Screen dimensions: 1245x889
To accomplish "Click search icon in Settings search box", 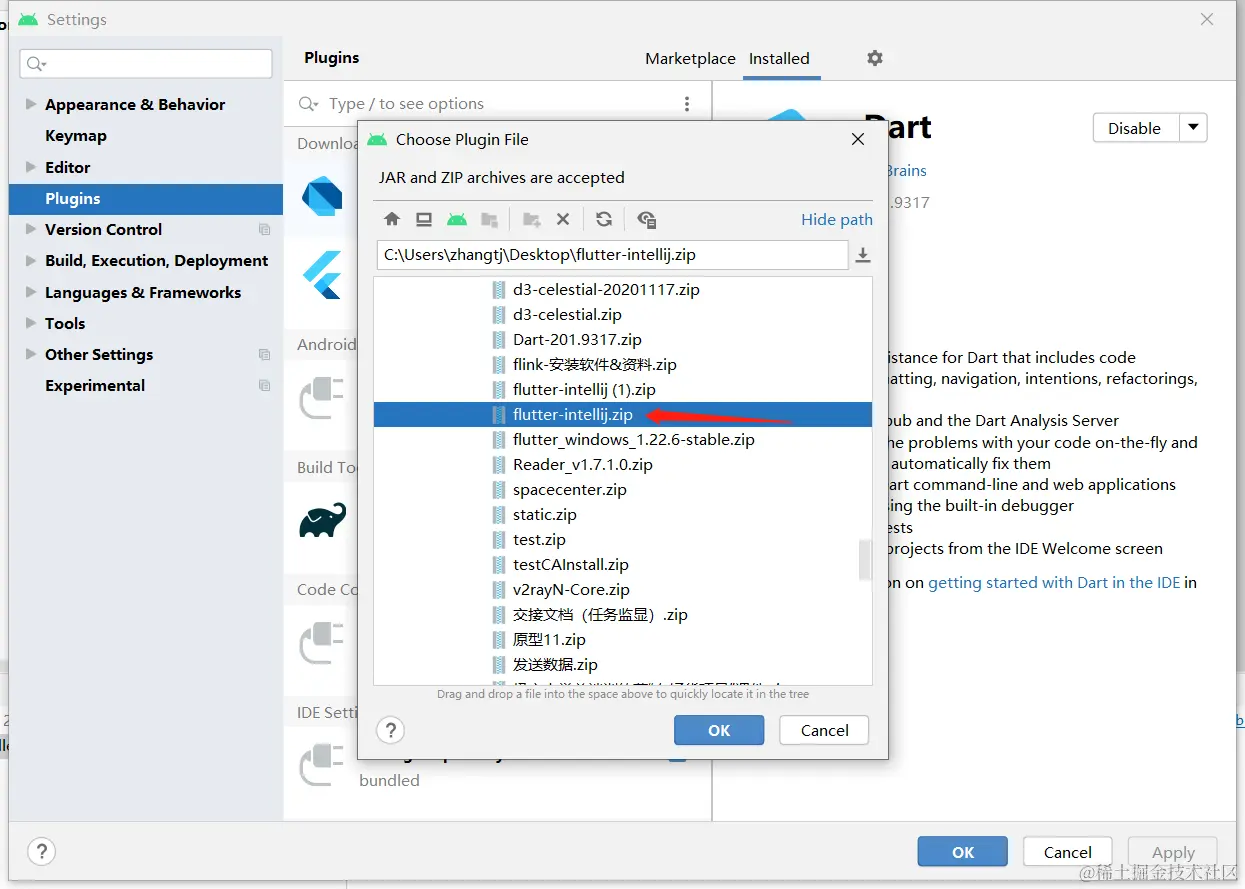I will point(36,64).
